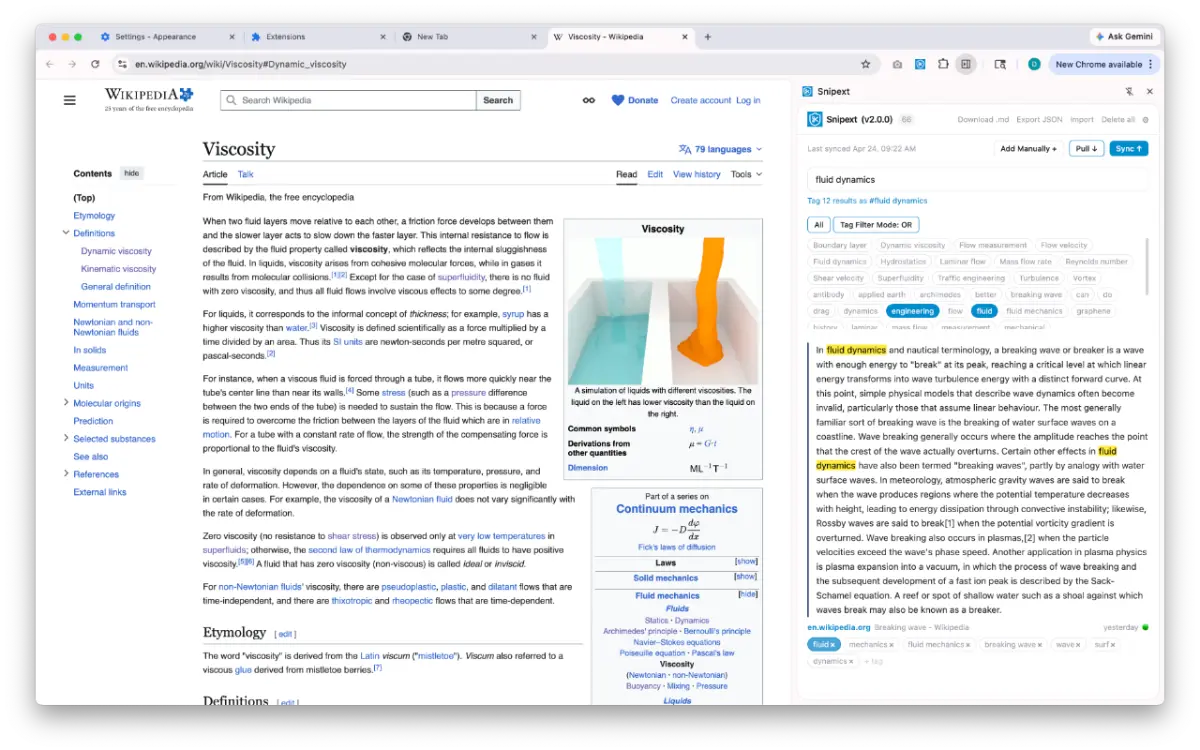Viewport: 1200px width, 750px height.
Task: Toggle the 'Dynamic viscosity' tag filter
Action: 913,245
